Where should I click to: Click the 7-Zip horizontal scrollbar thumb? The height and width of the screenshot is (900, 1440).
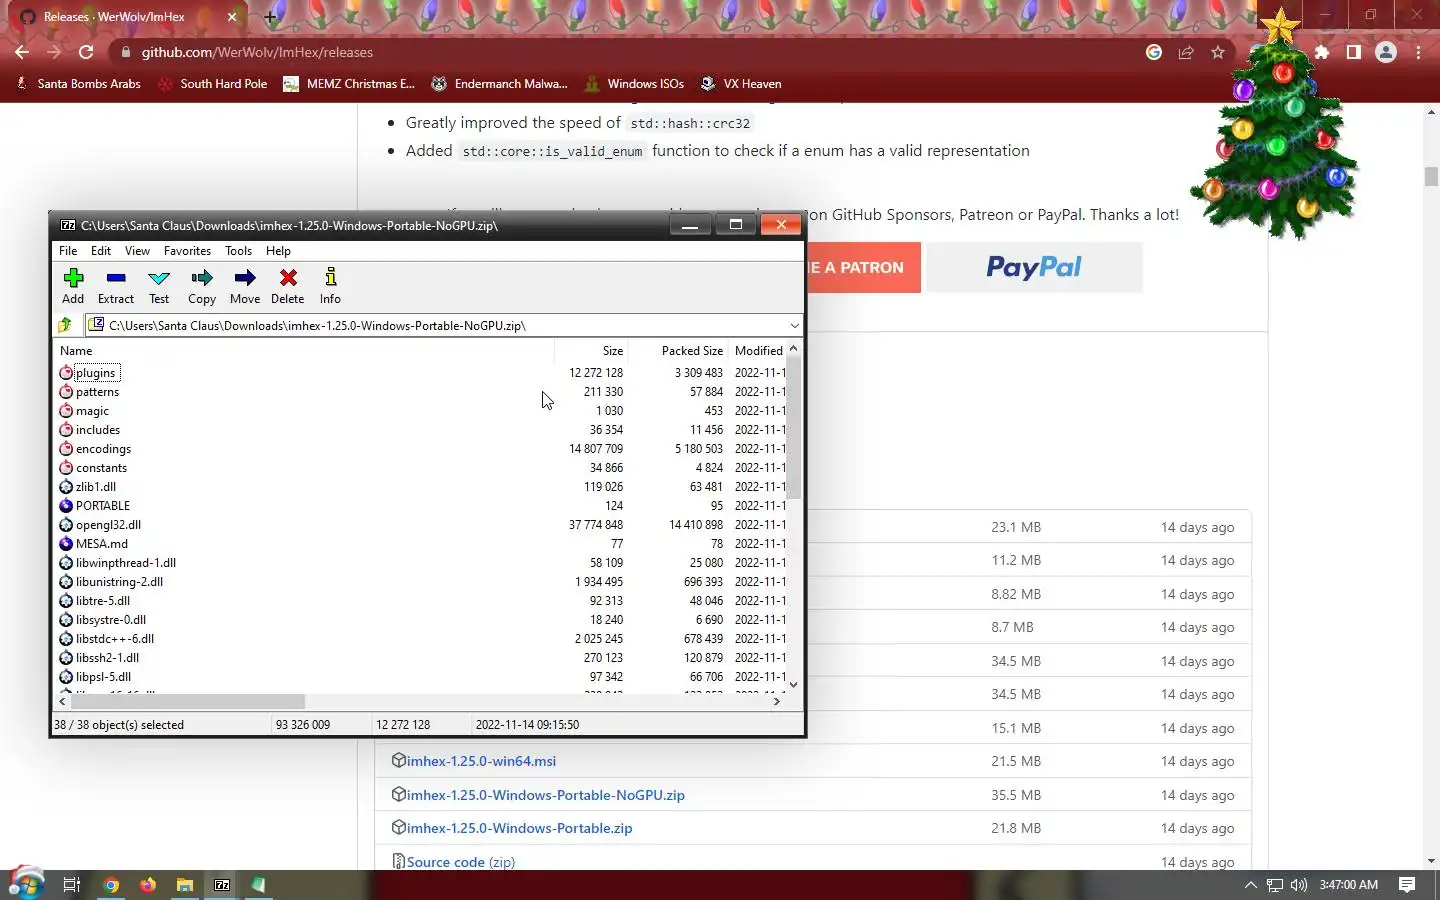click(x=188, y=702)
